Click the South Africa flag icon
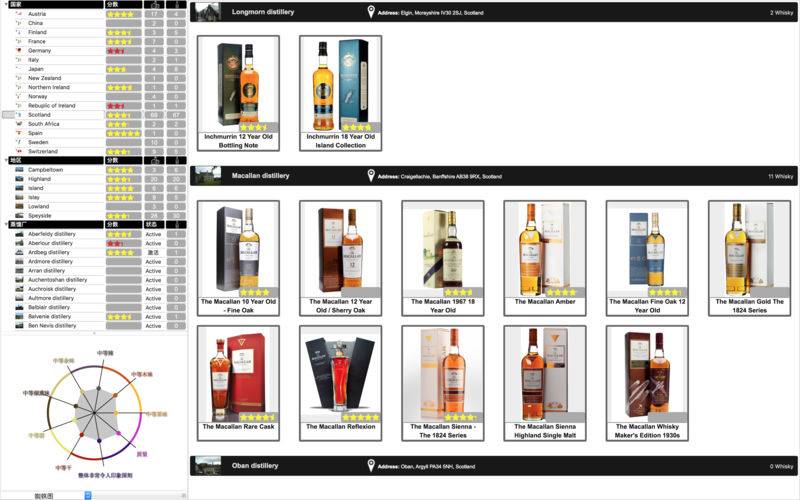The image size is (800, 500). coord(19,124)
